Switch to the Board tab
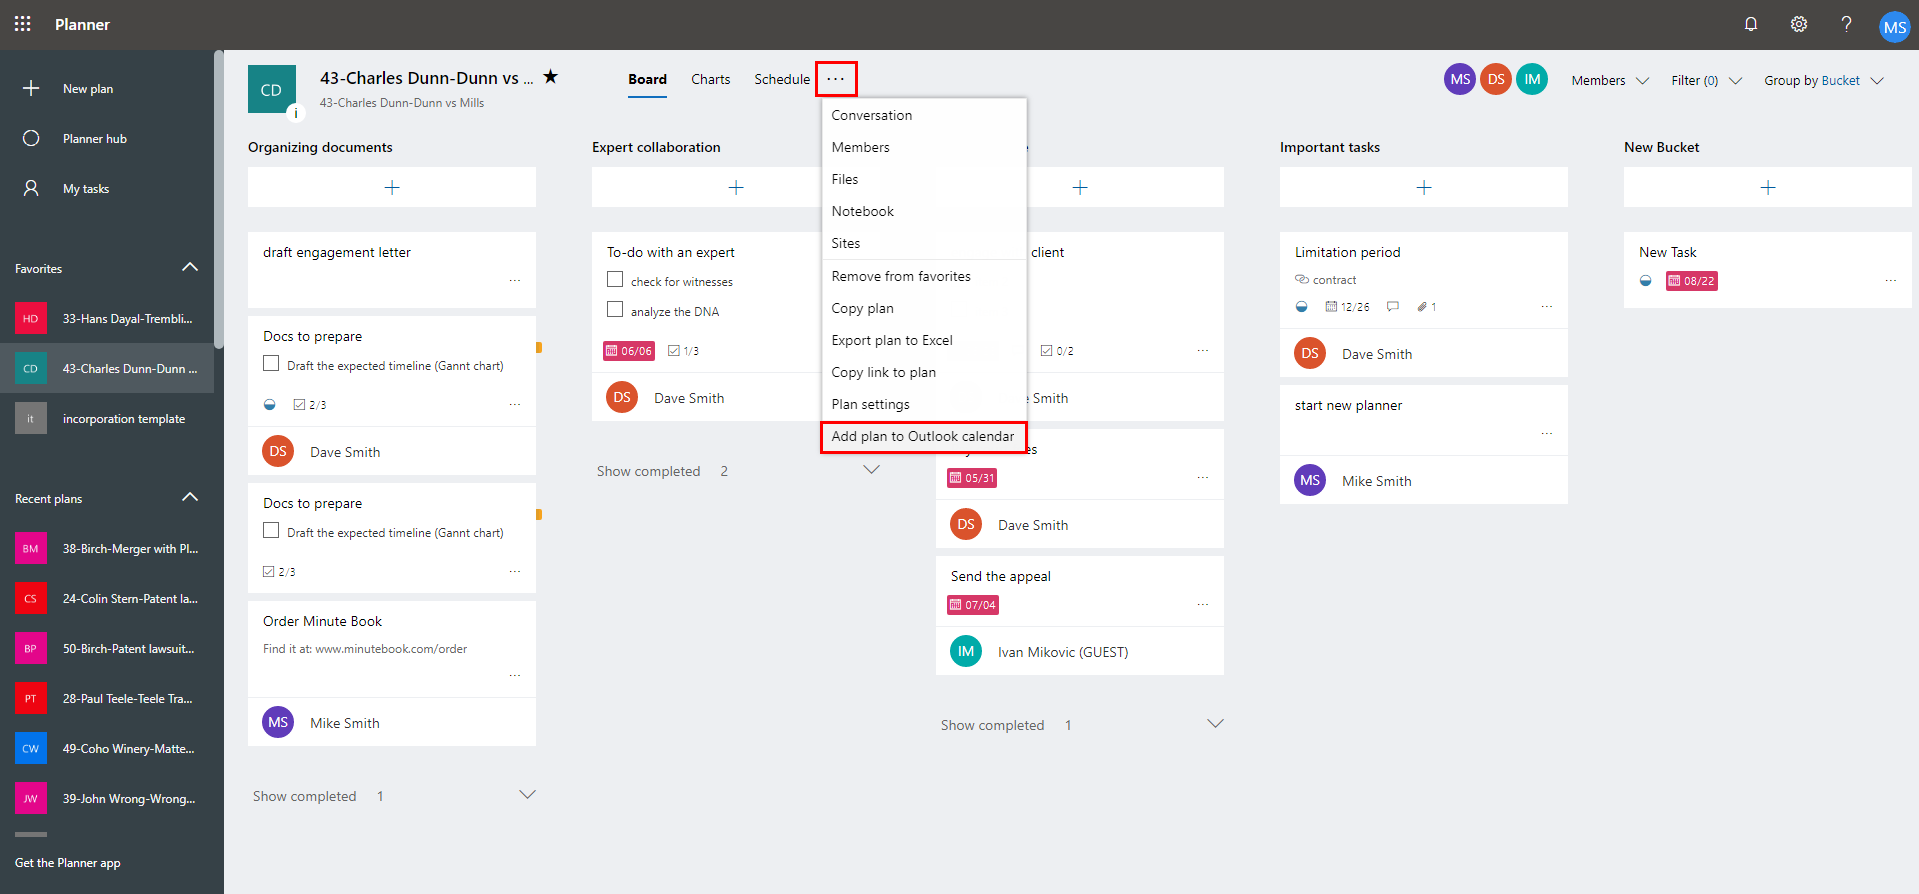 tap(647, 79)
